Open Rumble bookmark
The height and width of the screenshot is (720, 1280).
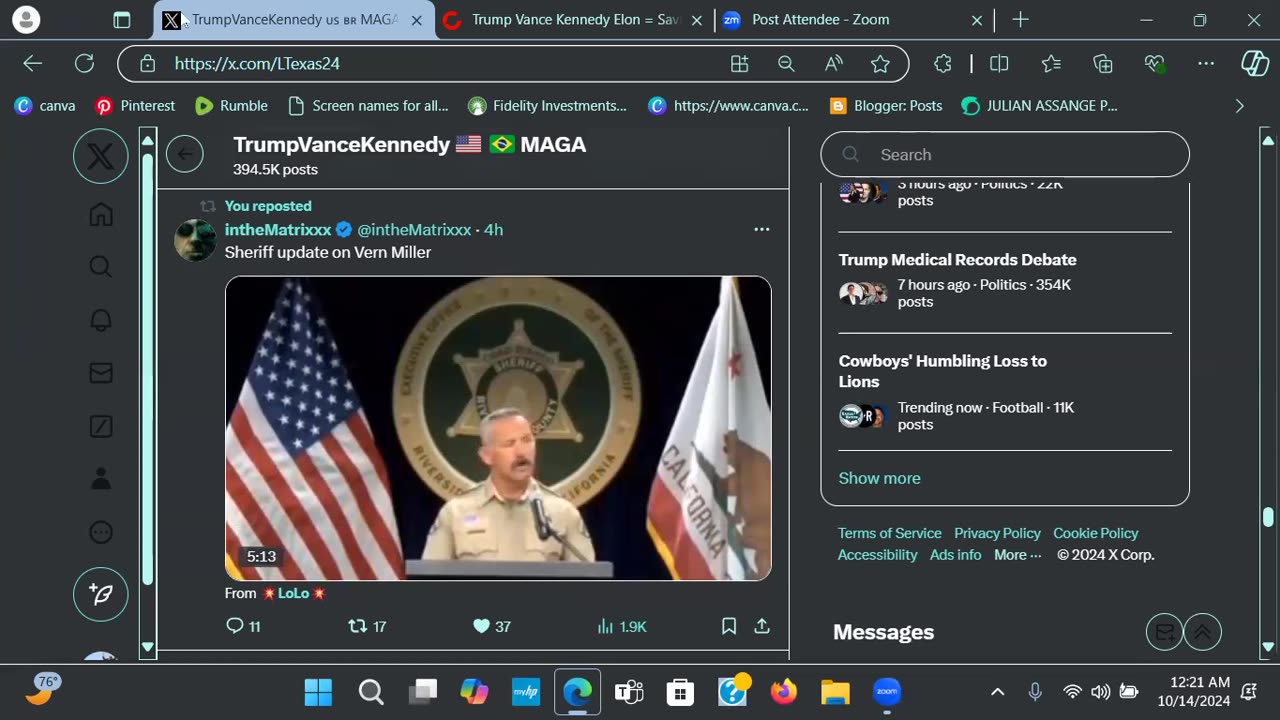coord(232,105)
